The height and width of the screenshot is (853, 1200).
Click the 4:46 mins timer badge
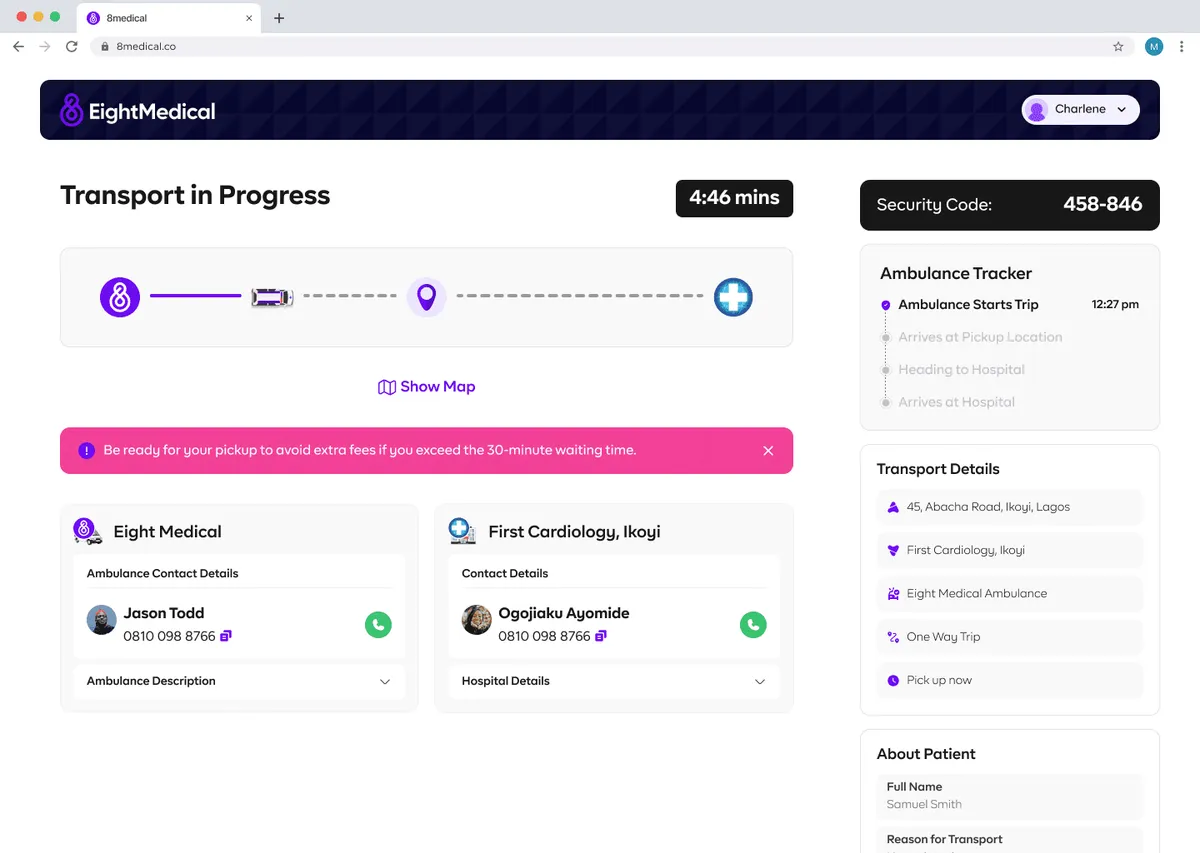point(734,198)
